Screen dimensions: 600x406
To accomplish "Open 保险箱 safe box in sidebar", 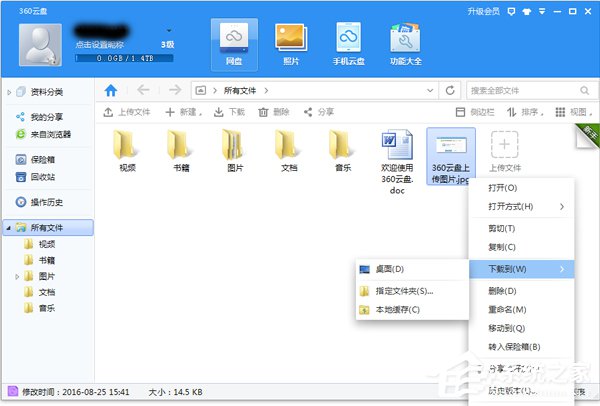I will (x=43, y=160).
